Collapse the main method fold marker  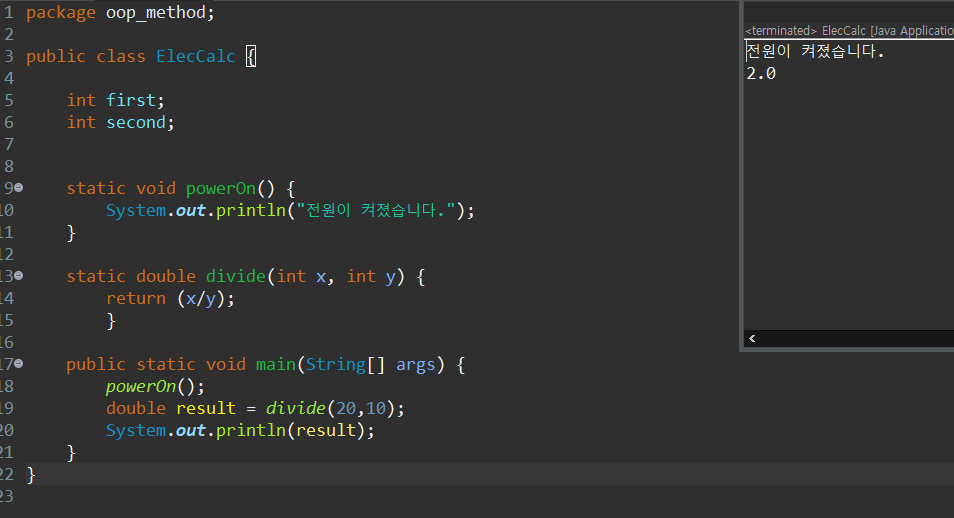pos(19,364)
